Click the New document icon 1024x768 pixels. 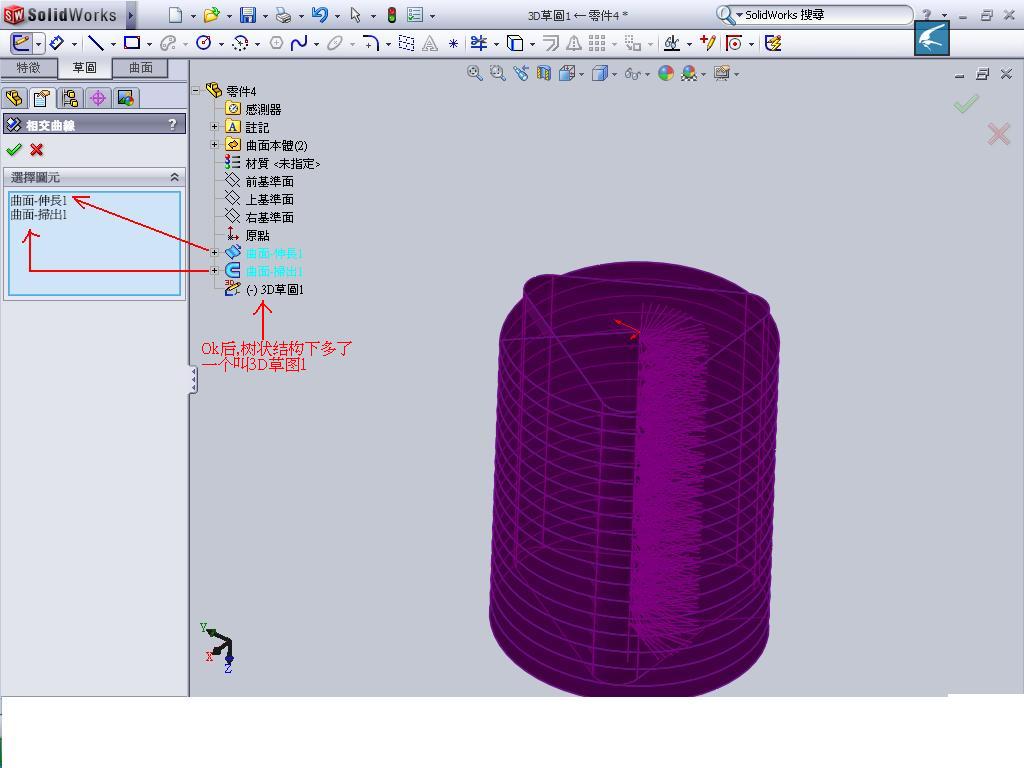175,14
